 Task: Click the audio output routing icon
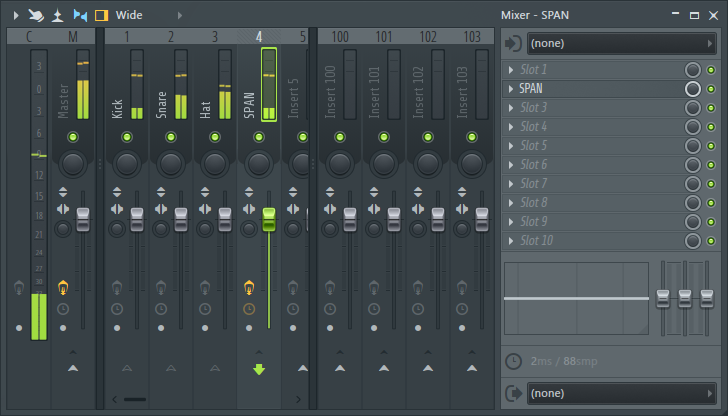pyautogui.click(x=514, y=394)
